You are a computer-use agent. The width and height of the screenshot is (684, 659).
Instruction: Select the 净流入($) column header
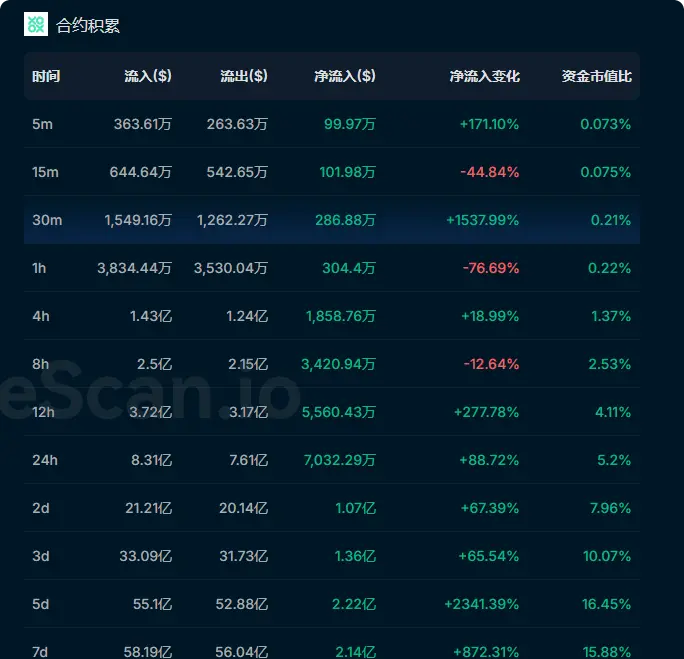(x=345, y=76)
